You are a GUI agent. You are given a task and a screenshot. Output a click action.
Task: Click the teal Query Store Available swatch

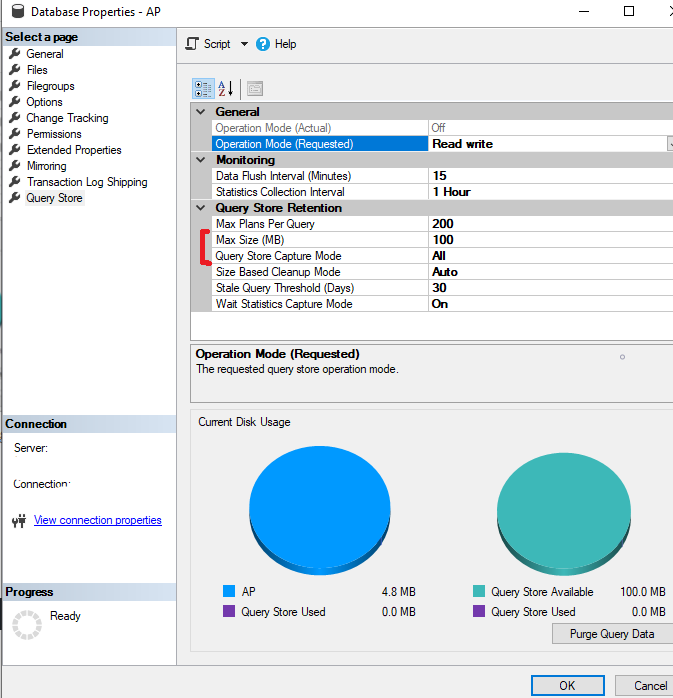[479, 591]
